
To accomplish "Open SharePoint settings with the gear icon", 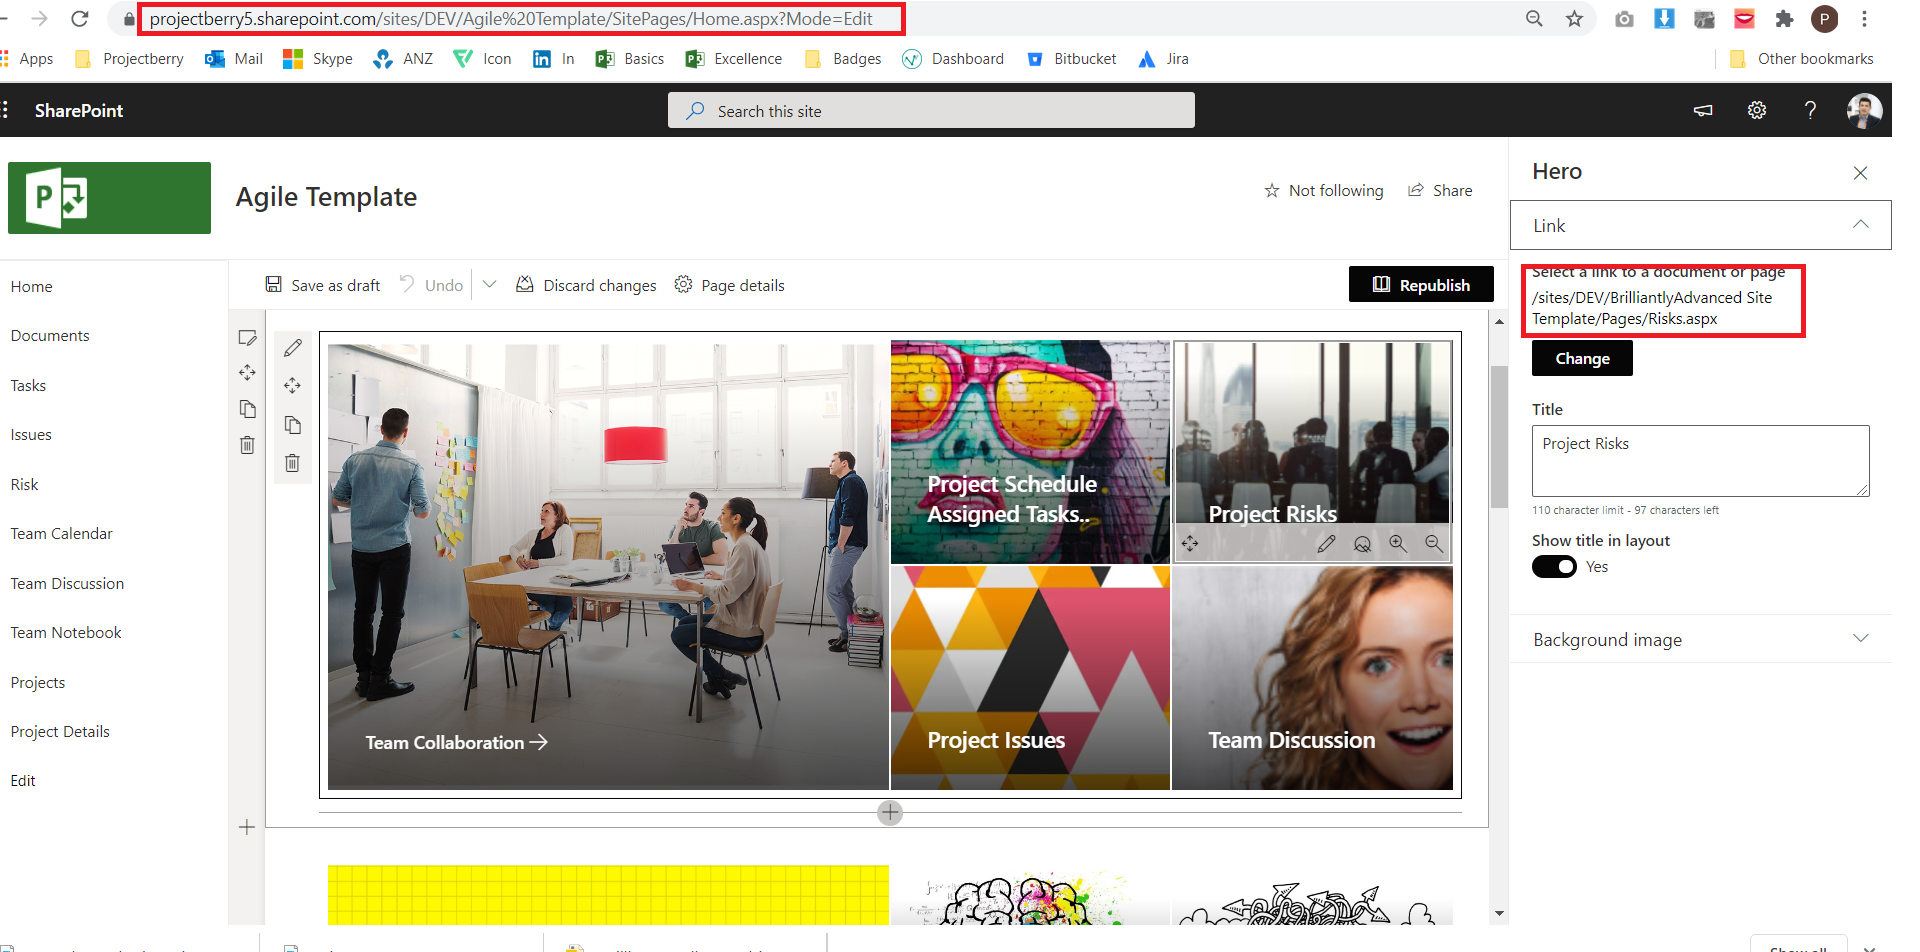I will (x=1757, y=110).
